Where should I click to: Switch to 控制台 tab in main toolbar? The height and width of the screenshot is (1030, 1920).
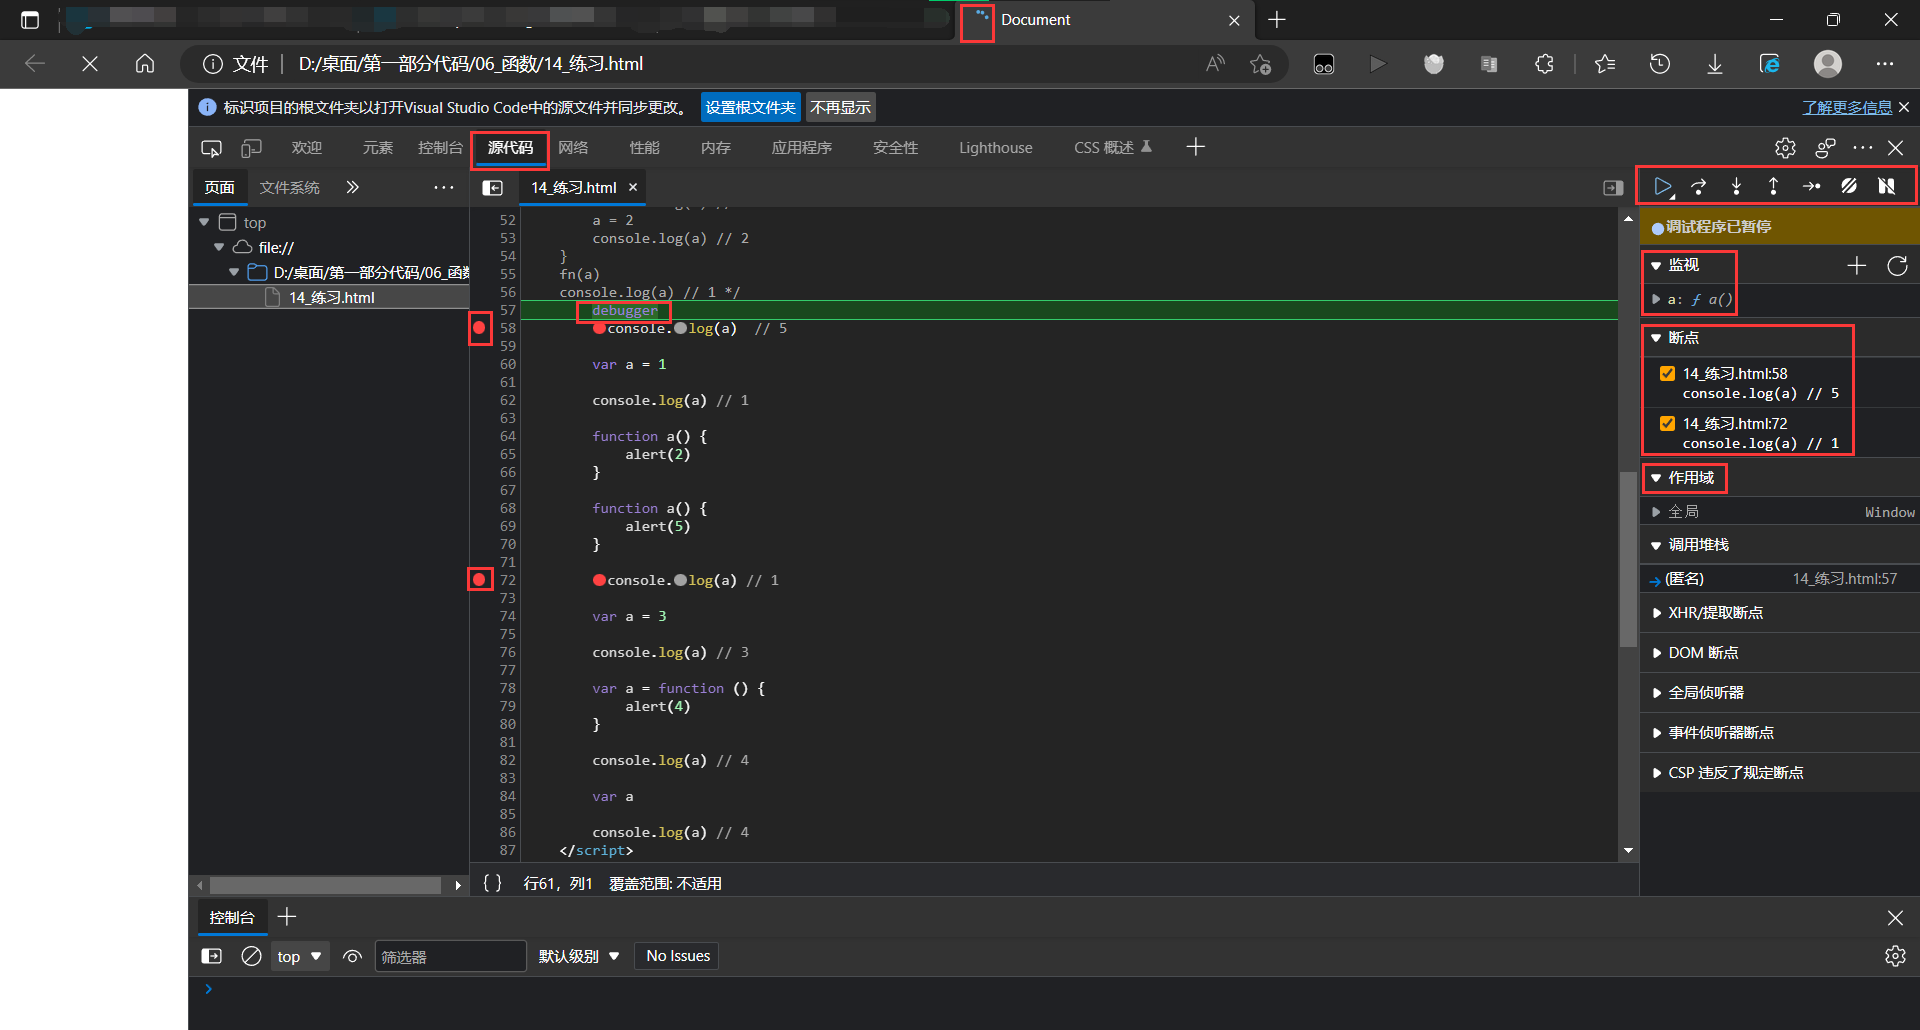(440, 148)
